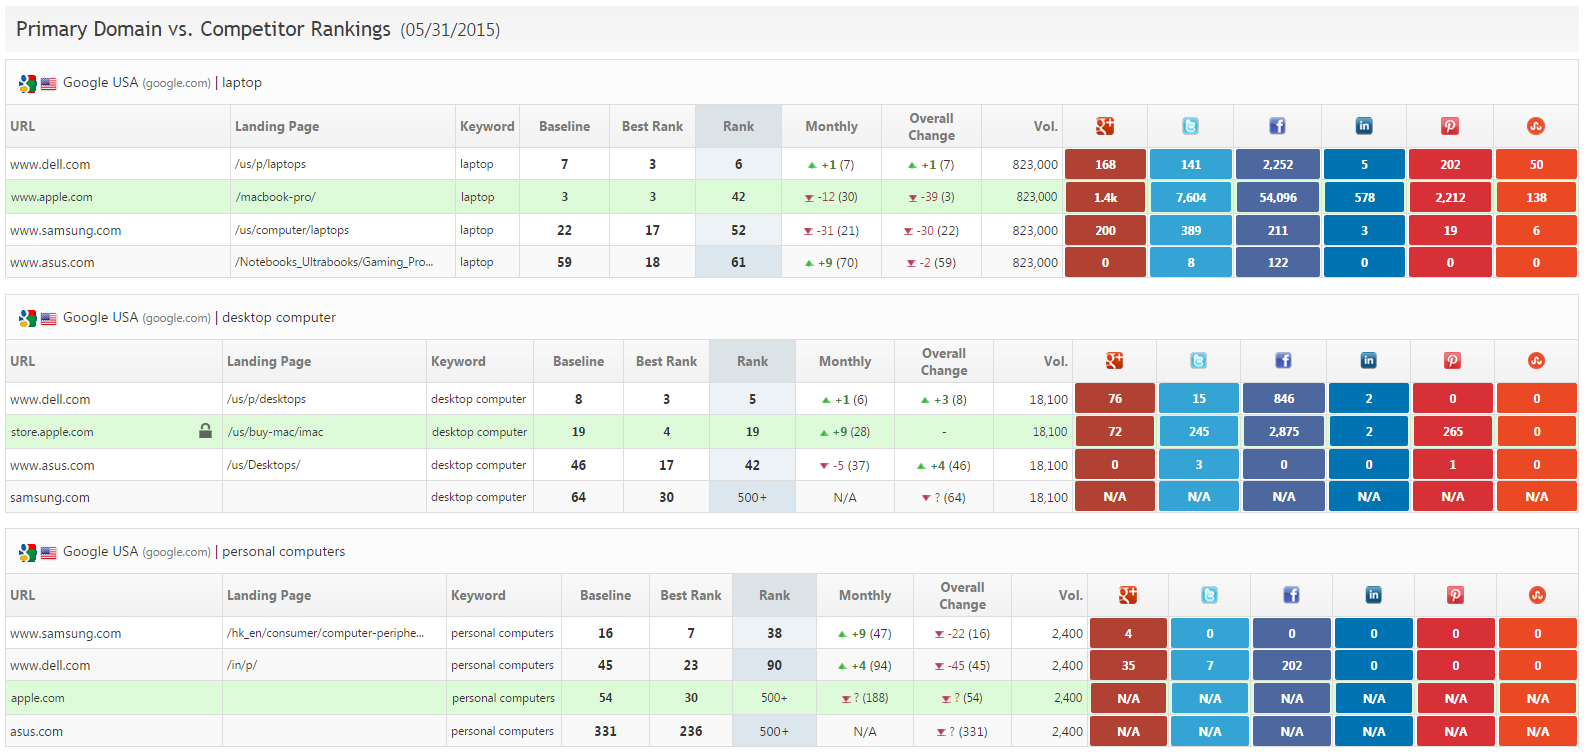Click the Best Rank header in the personal computers table
The width and height of the screenshot is (1586, 755).
(690, 596)
